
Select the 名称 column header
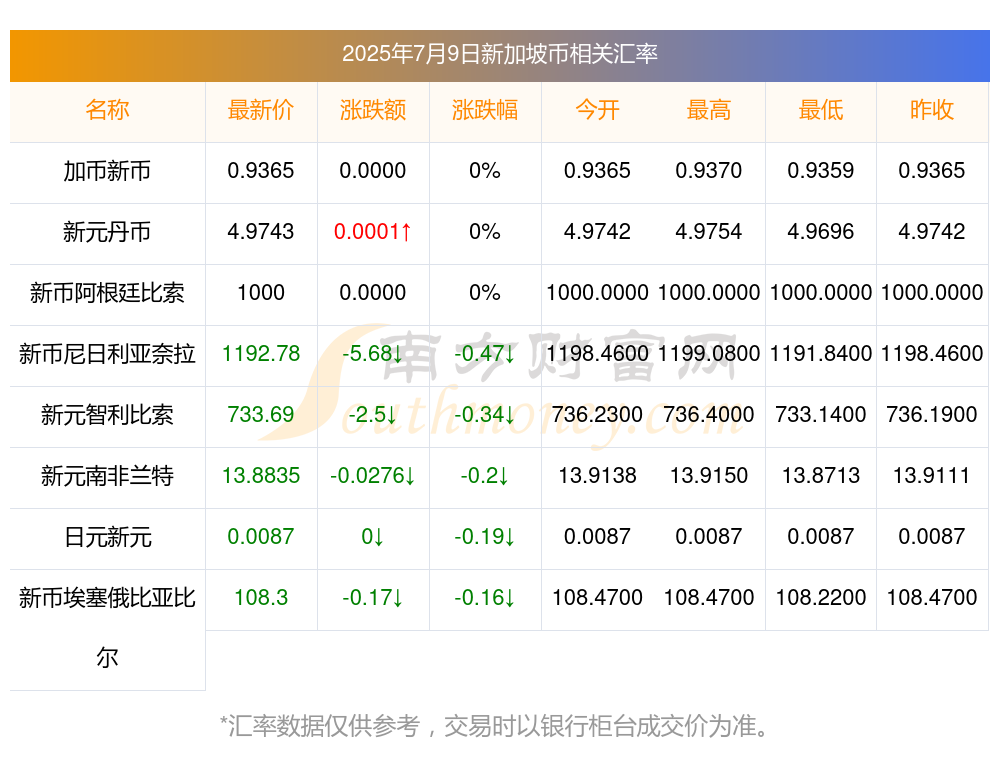tap(107, 110)
